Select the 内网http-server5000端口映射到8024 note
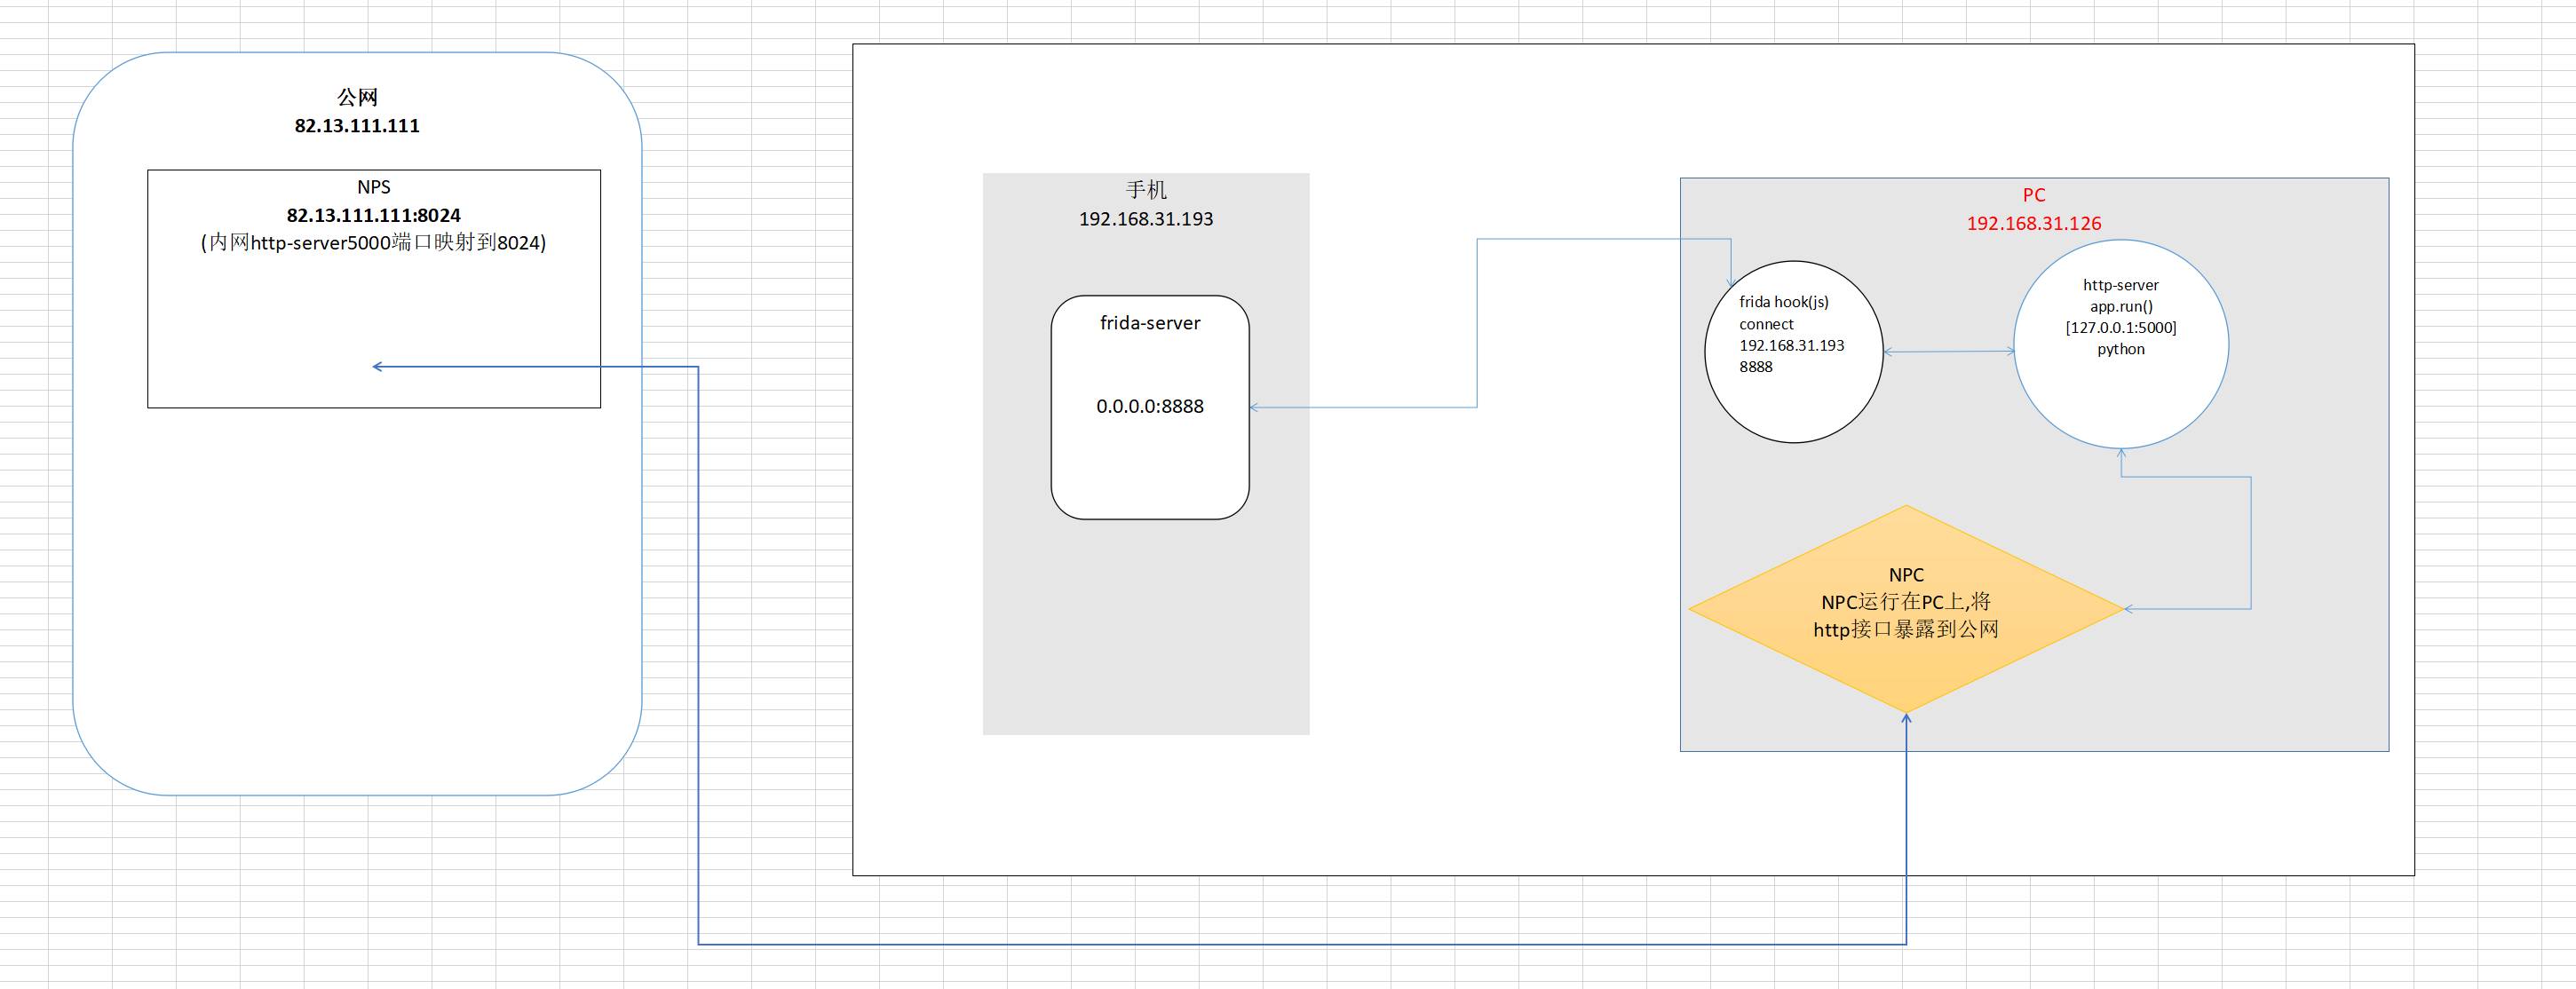This screenshot has width=2576, height=989. coord(374,243)
